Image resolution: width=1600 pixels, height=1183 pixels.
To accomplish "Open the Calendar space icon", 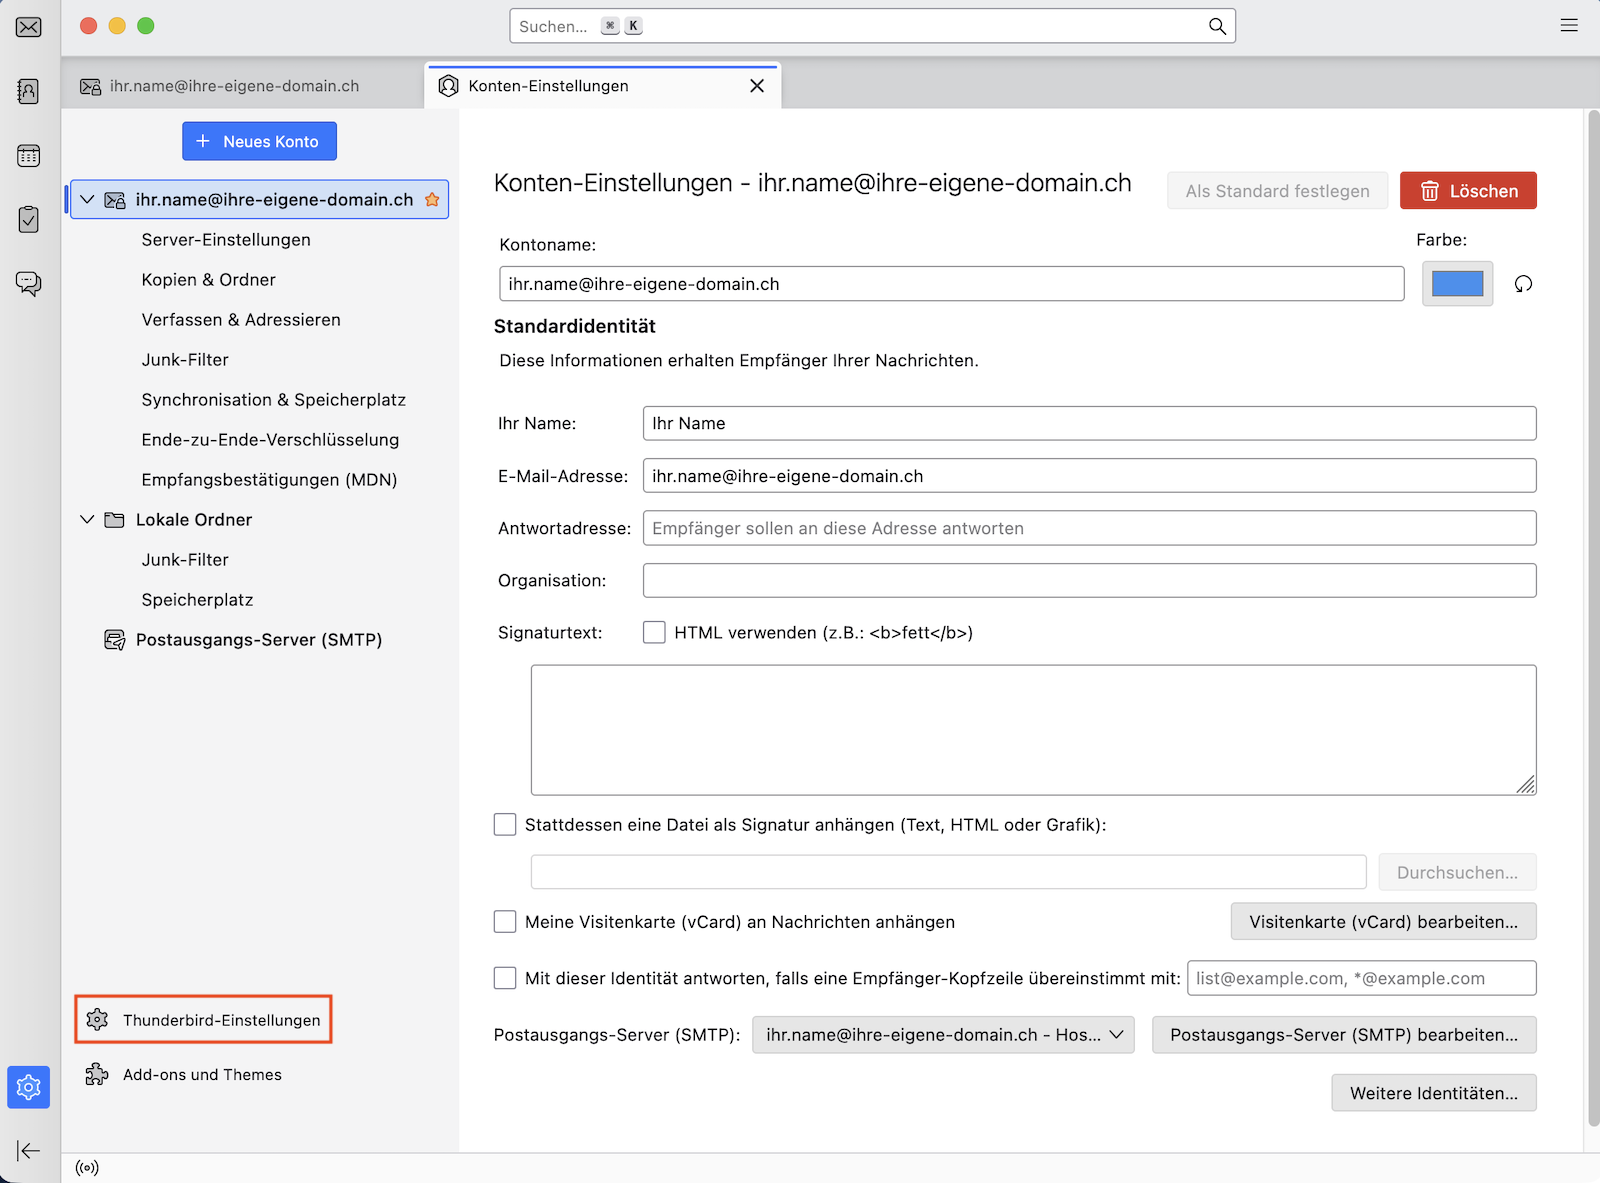I will 29,155.
